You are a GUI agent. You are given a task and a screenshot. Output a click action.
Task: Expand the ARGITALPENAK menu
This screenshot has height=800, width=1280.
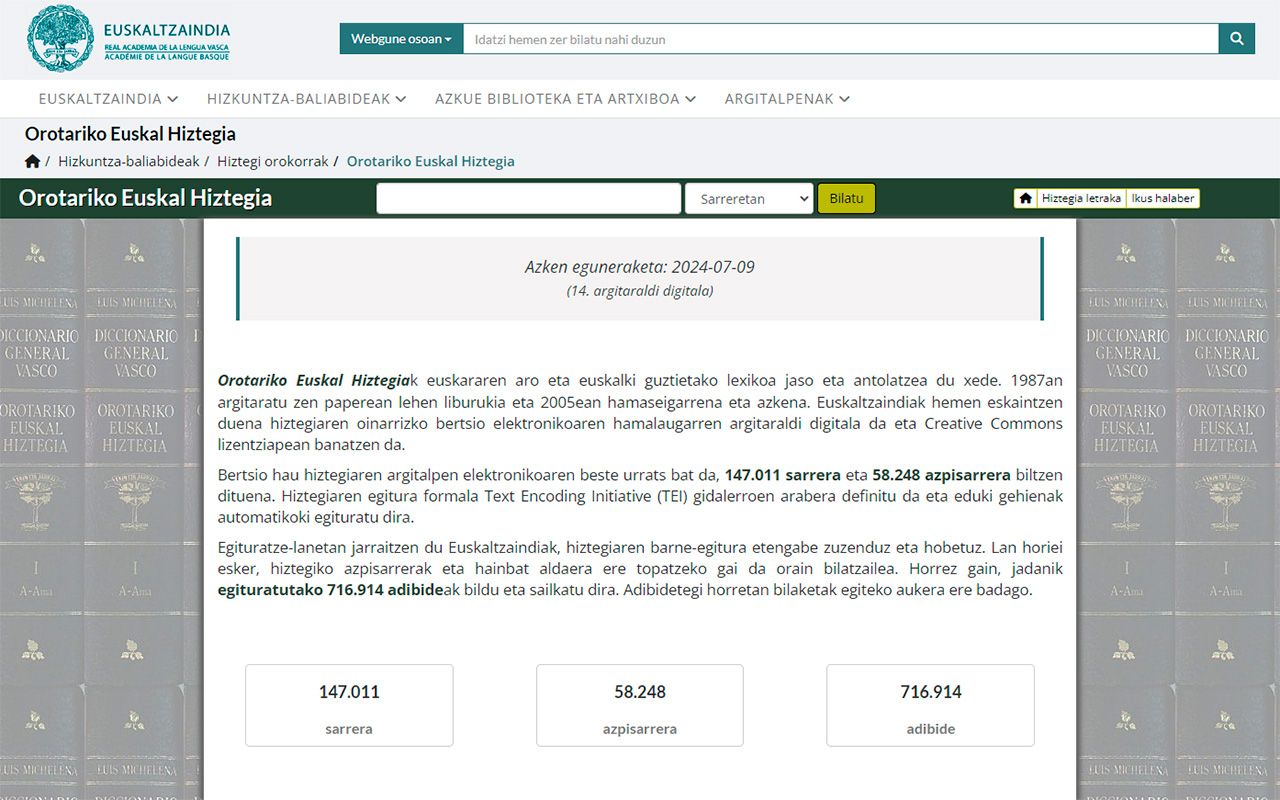784,99
